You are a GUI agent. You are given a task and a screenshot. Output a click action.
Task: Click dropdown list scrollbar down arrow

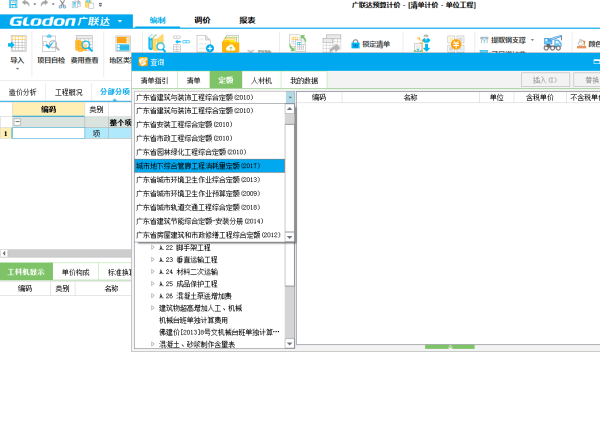click(290, 236)
